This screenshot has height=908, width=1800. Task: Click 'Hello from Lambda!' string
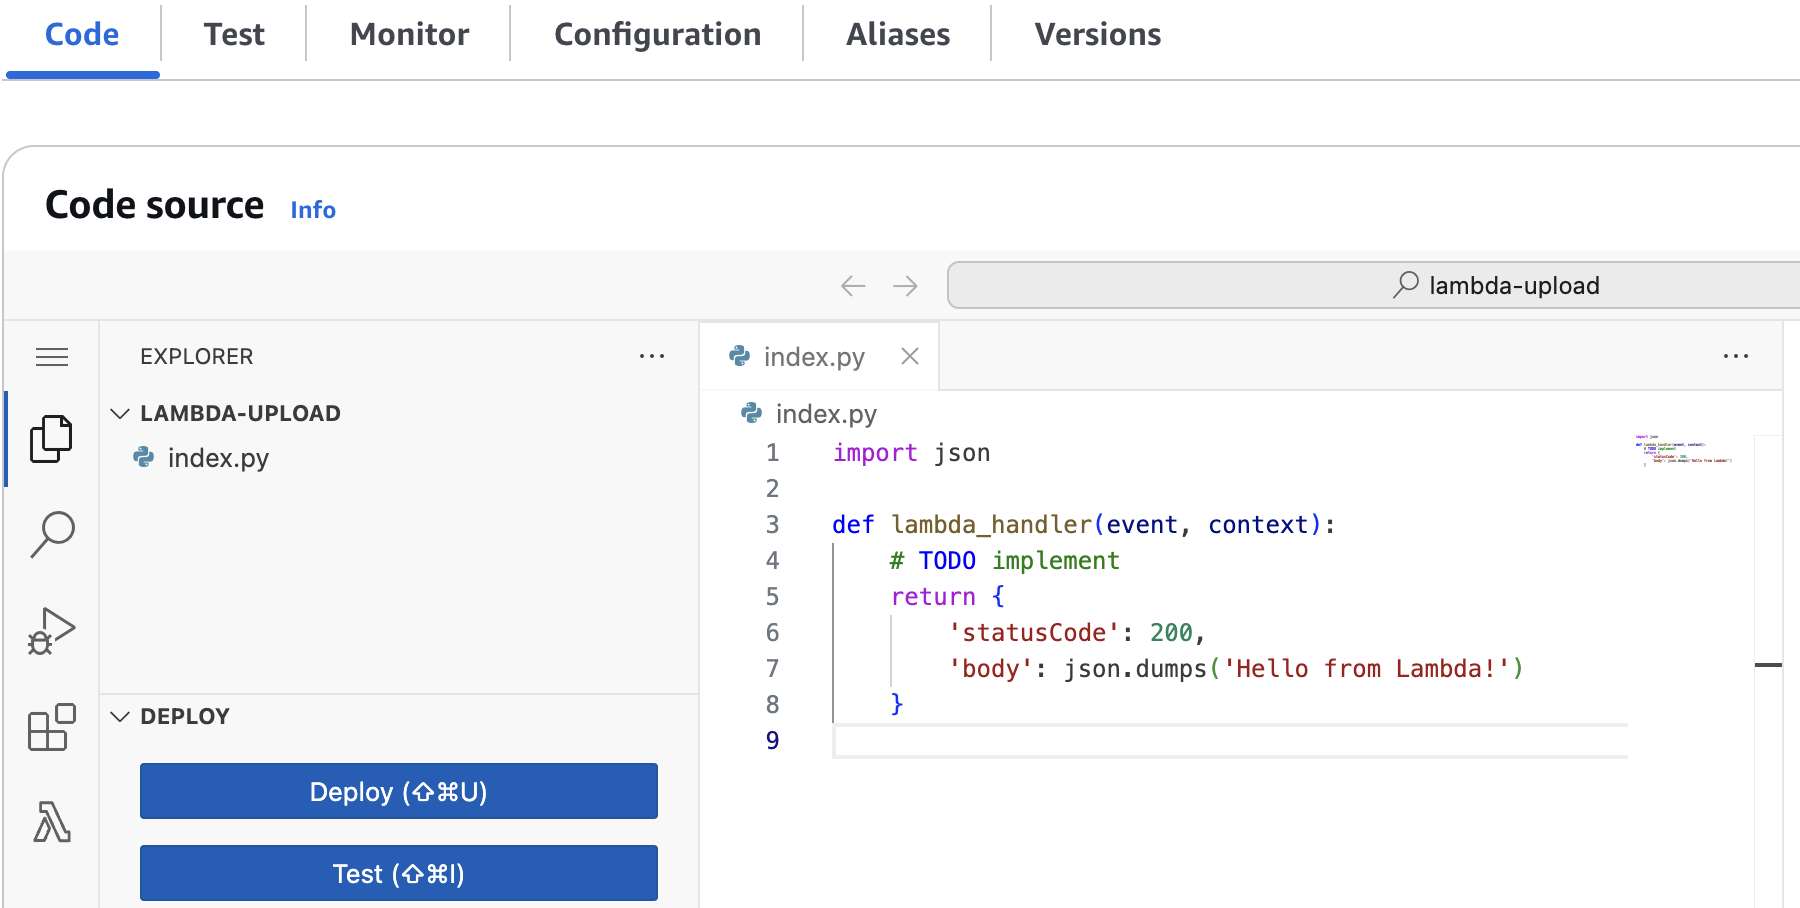(x=1367, y=669)
